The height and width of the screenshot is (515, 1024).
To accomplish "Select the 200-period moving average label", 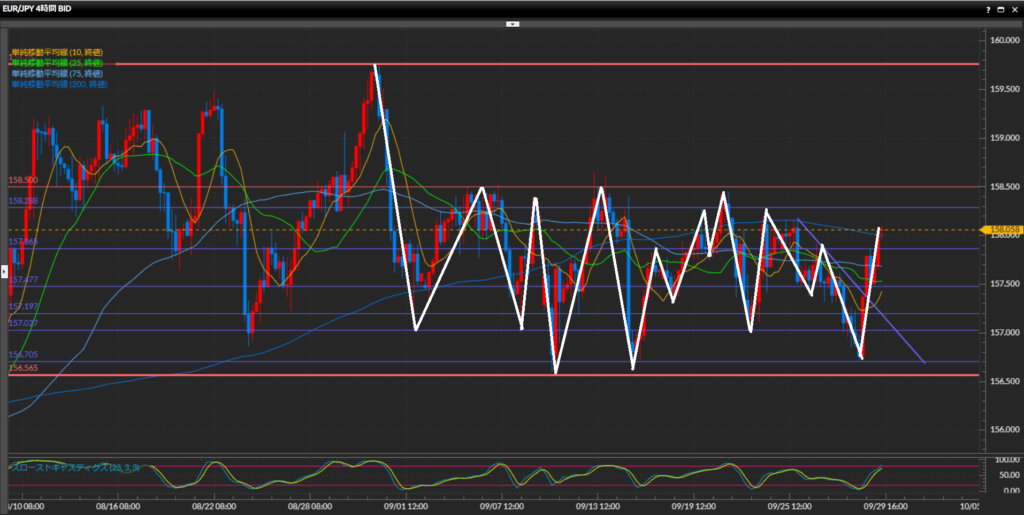I will pos(58,85).
